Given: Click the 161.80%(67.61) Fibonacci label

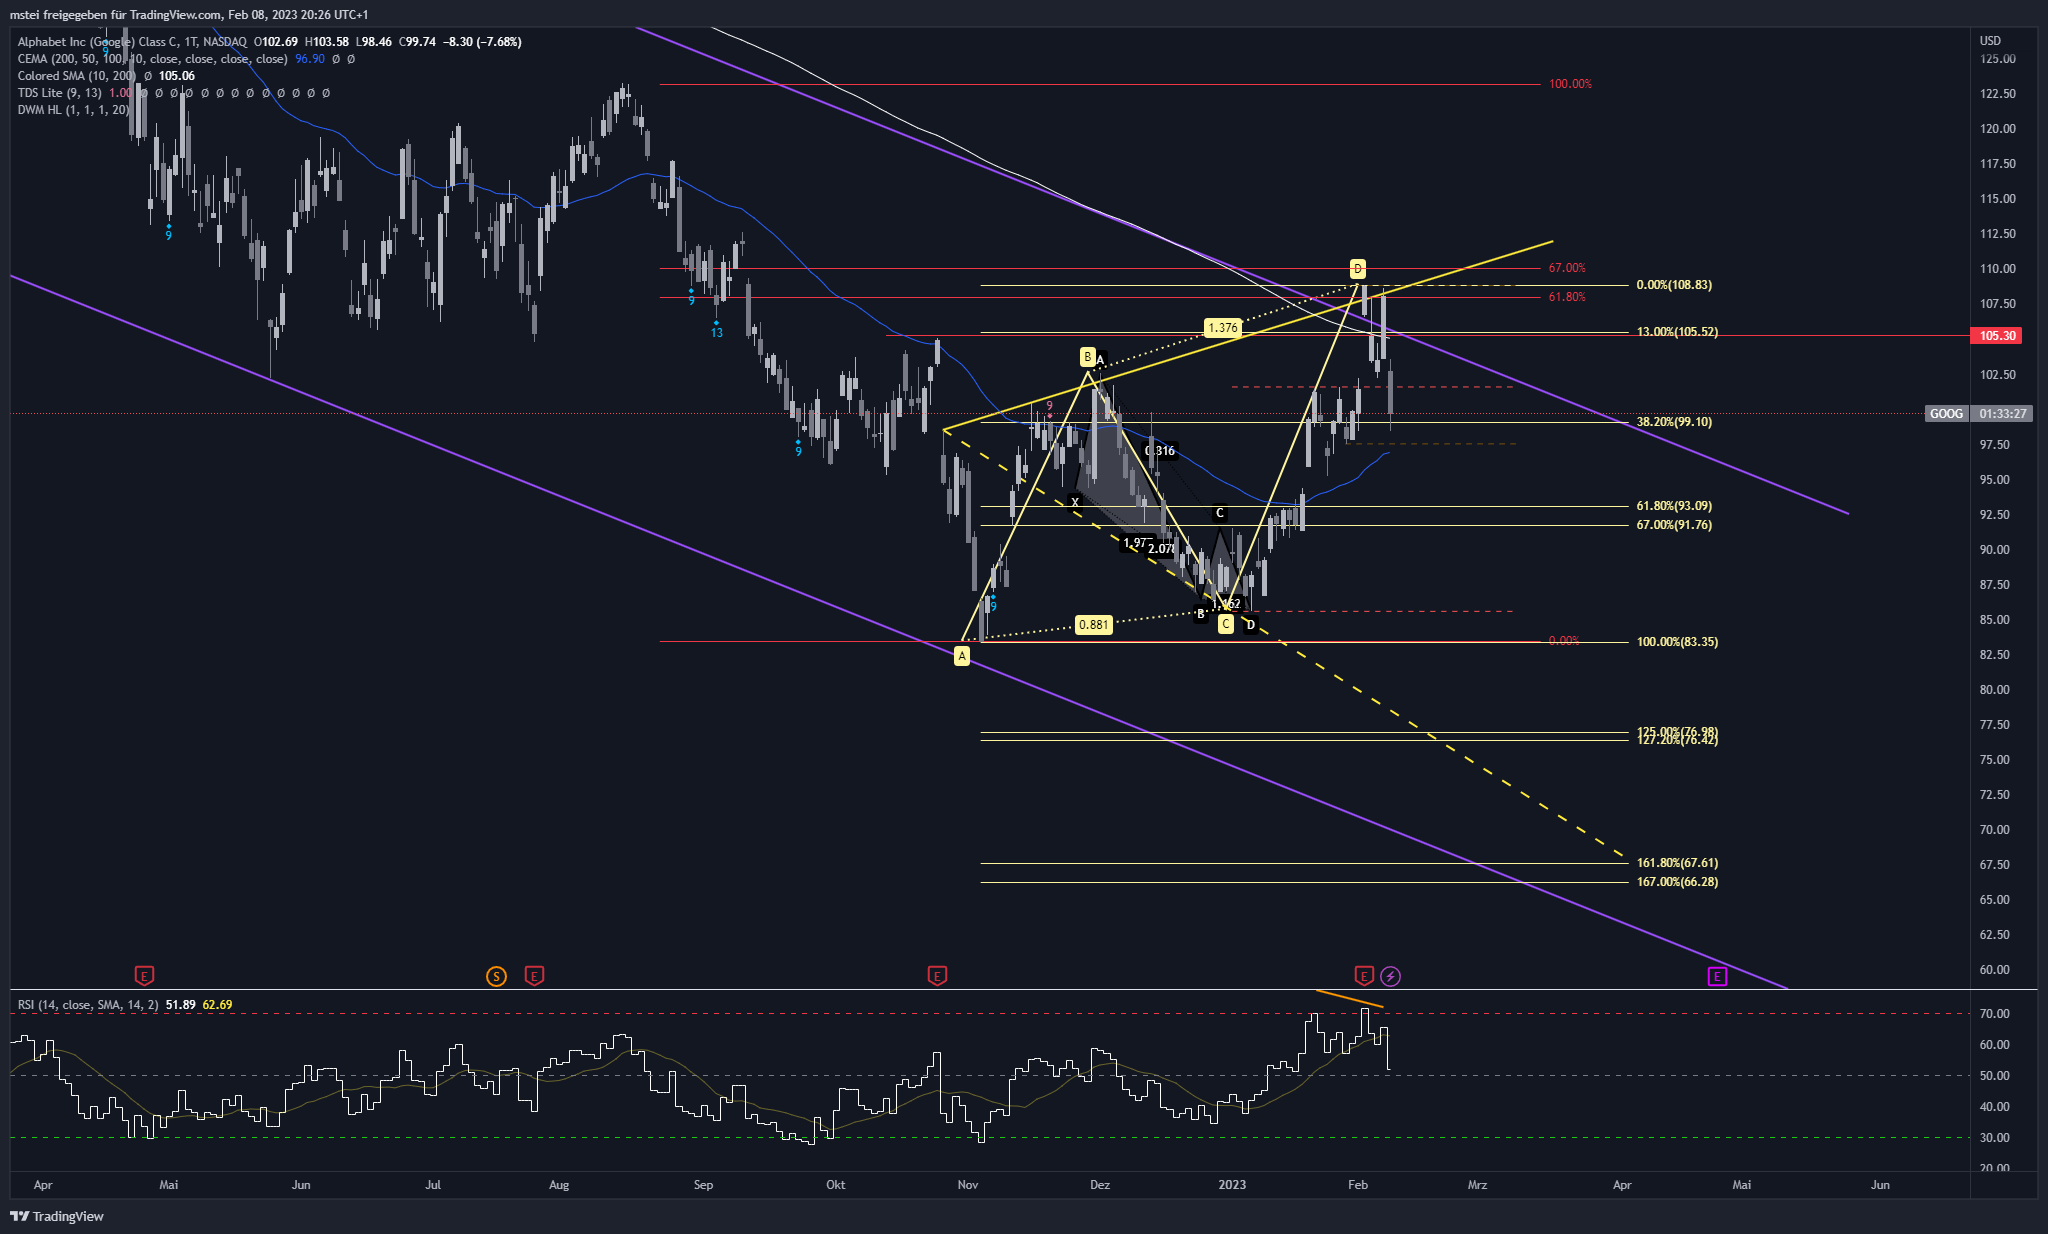Looking at the screenshot, I should coord(1677,863).
